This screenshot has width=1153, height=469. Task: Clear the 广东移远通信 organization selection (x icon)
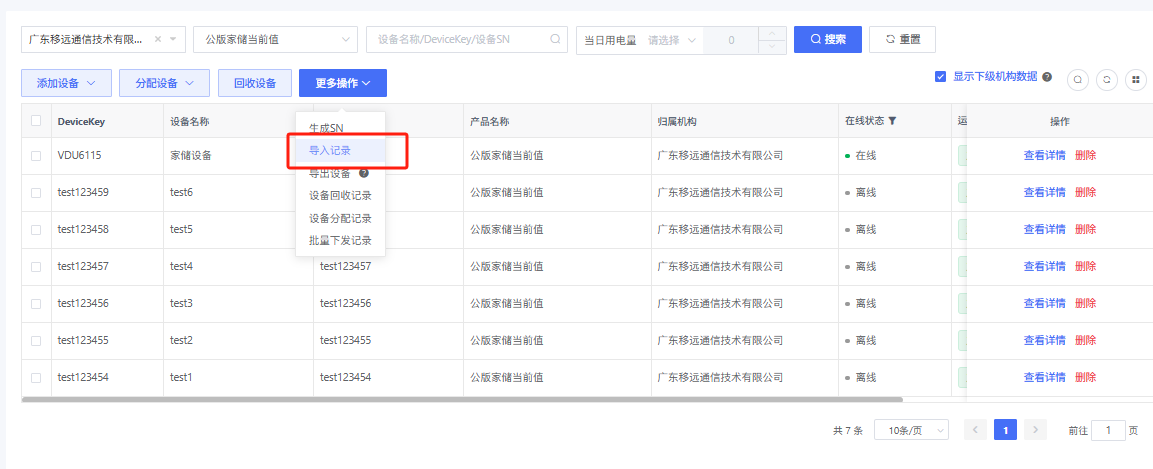(158, 40)
